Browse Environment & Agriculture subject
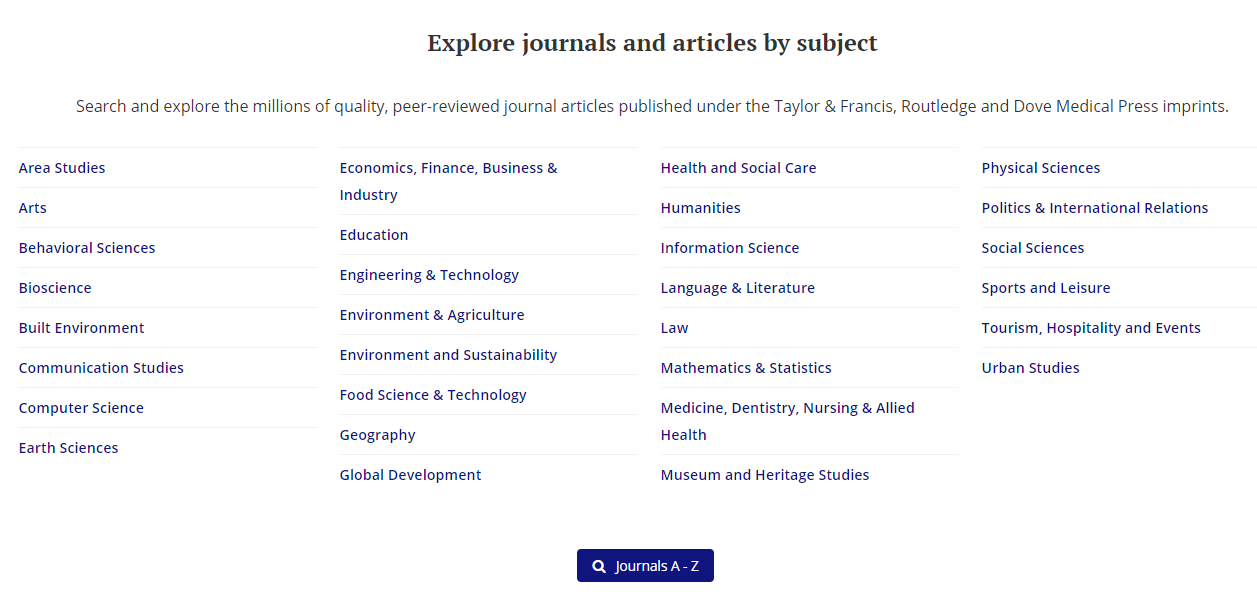1257x599 pixels. click(432, 315)
